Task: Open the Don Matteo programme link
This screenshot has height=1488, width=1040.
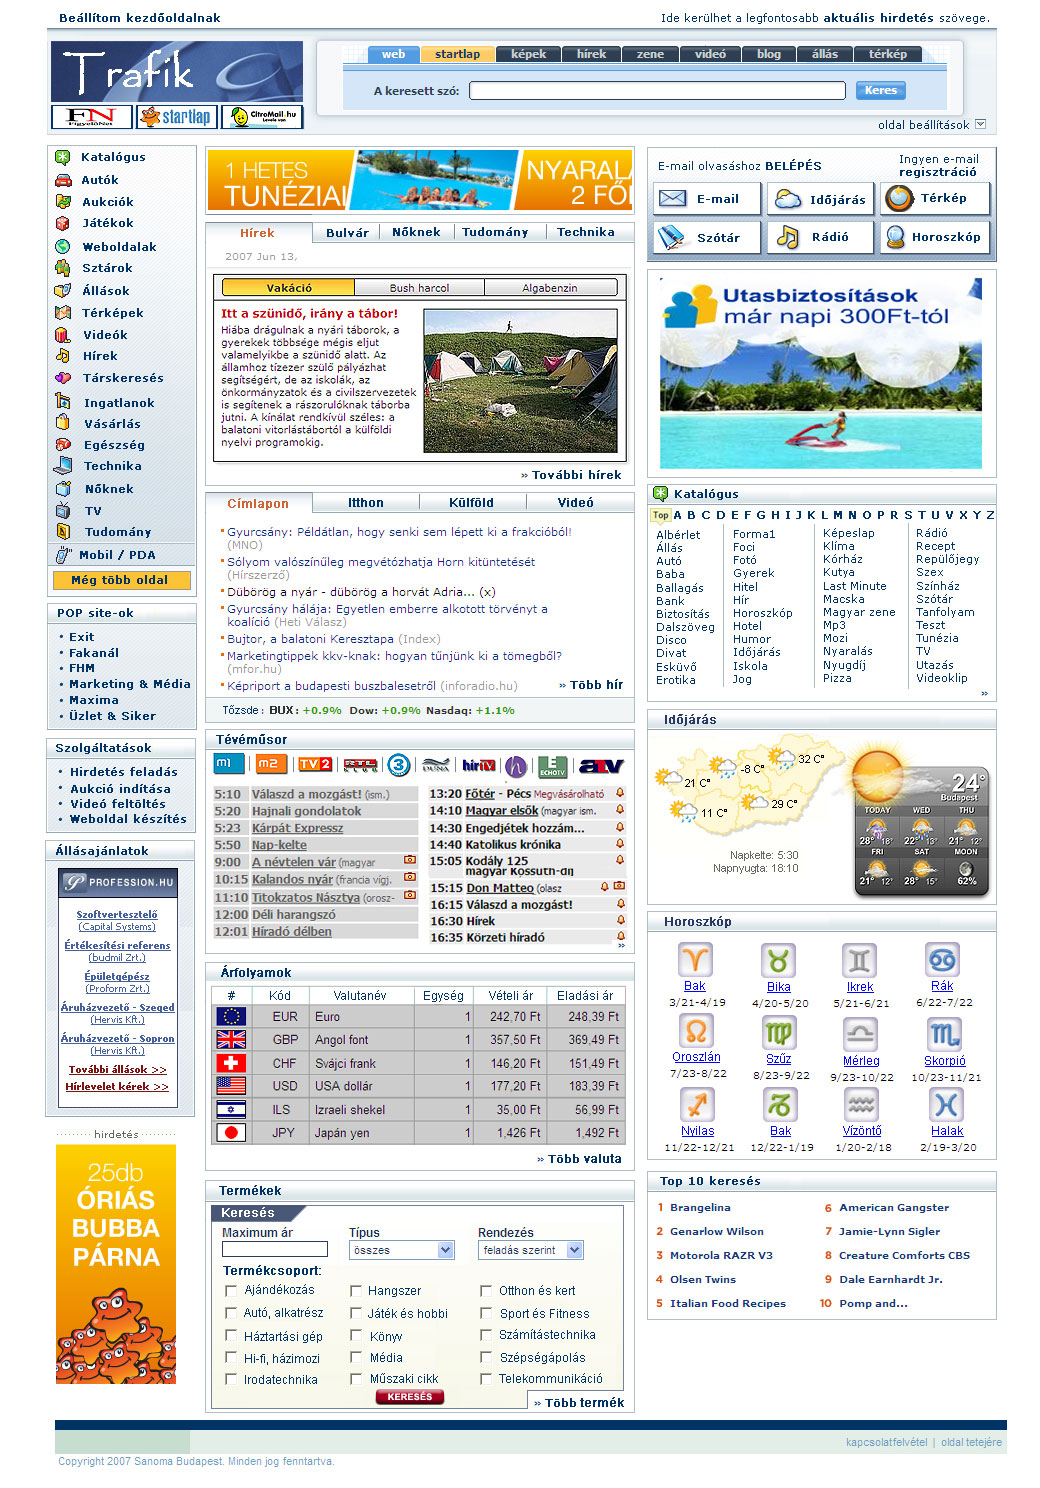Action: click(x=500, y=887)
